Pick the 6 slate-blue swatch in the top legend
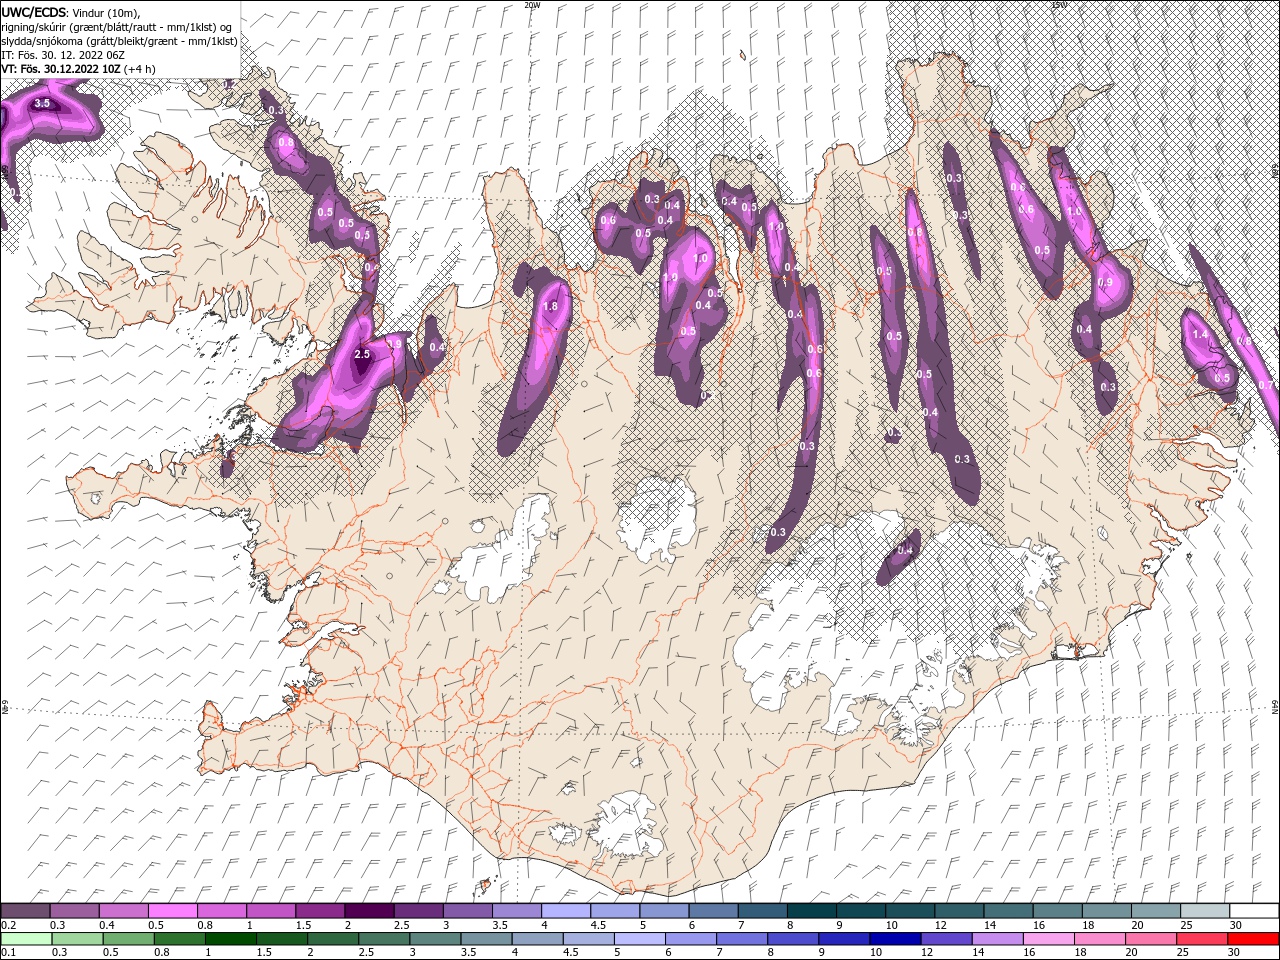 point(713,911)
